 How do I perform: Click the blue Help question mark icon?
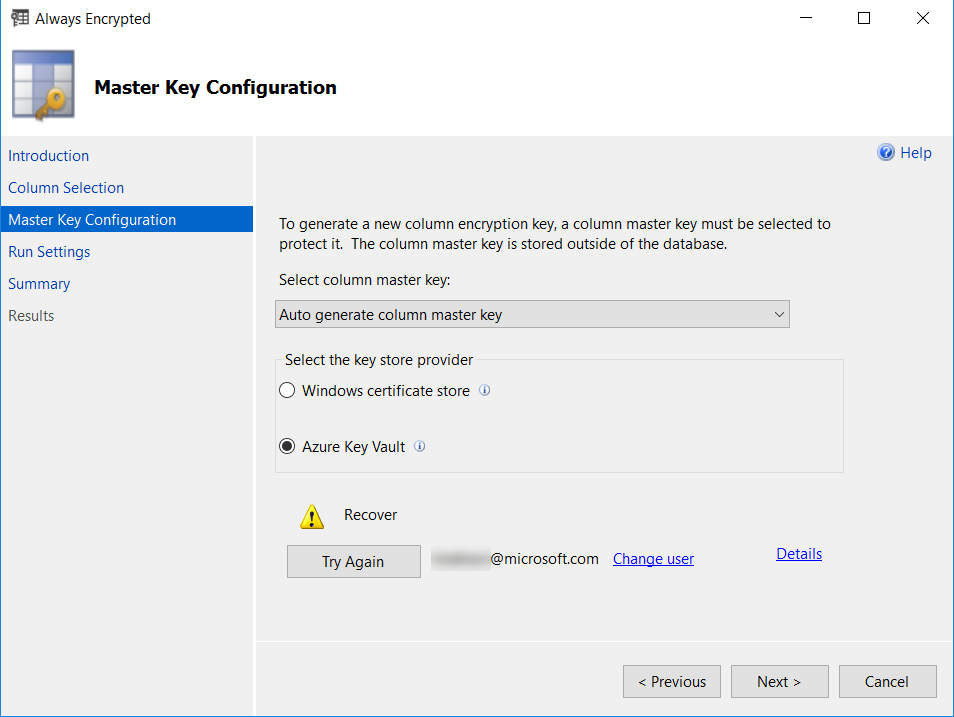click(x=885, y=153)
